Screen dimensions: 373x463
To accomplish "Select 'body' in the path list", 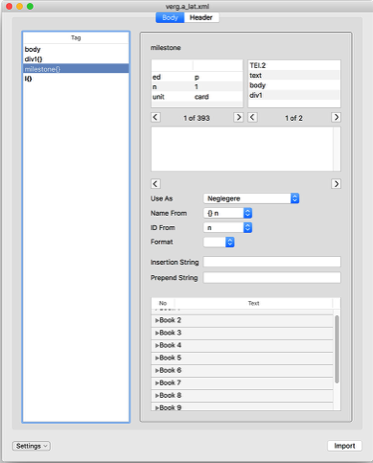I will [294, 85].
